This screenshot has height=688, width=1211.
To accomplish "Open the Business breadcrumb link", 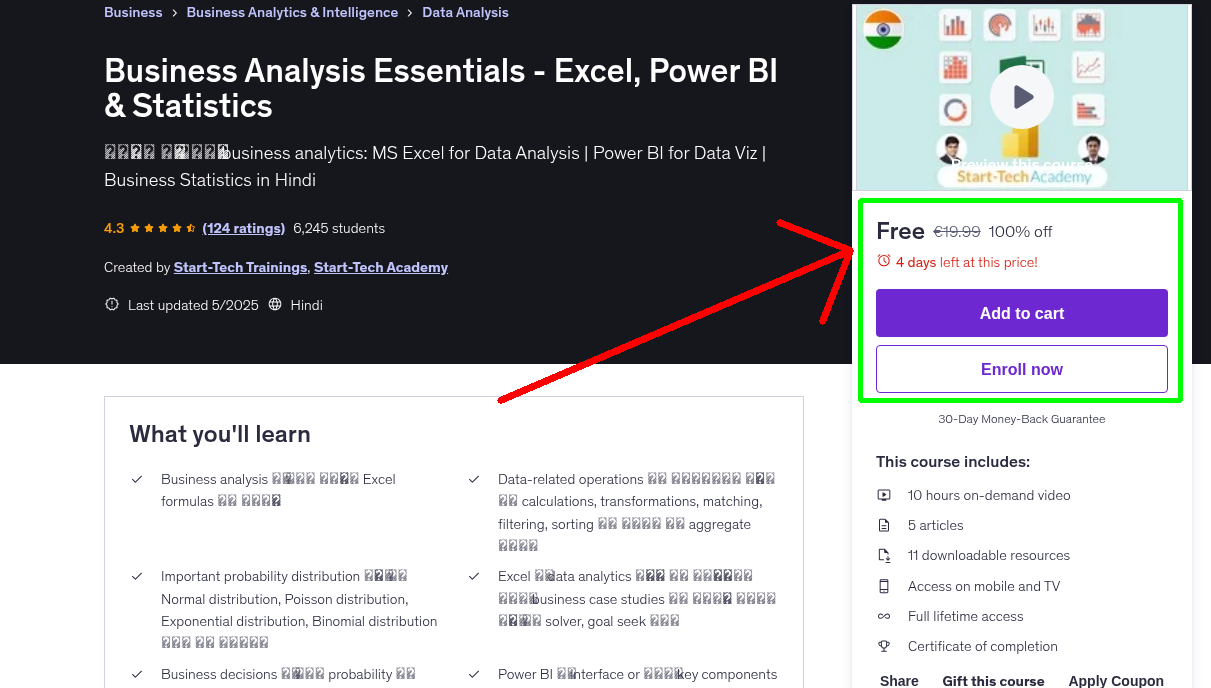I will [133, 13].
